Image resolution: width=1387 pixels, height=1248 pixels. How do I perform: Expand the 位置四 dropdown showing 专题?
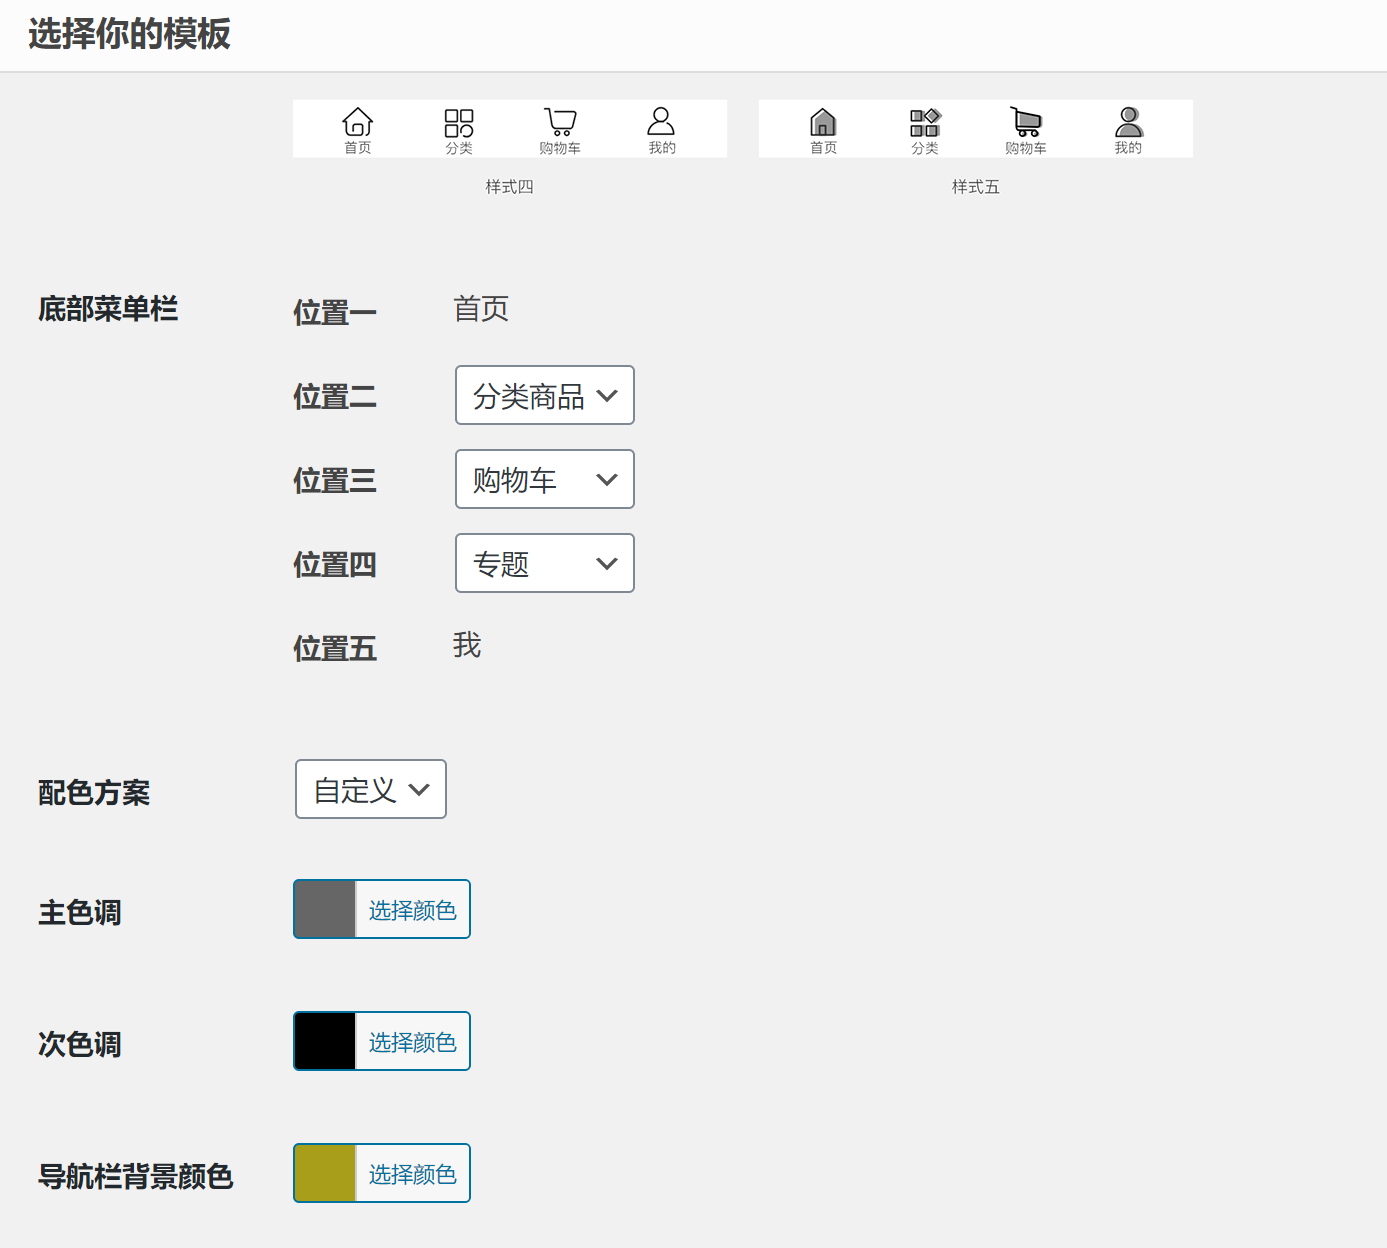(x=545, y=563)
